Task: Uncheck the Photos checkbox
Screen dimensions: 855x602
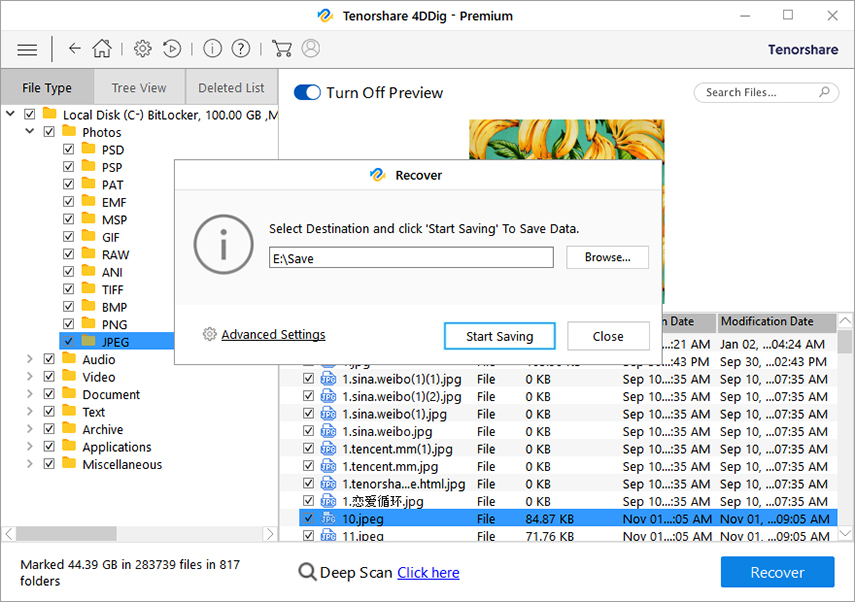Action: click(x=49, y=132)
